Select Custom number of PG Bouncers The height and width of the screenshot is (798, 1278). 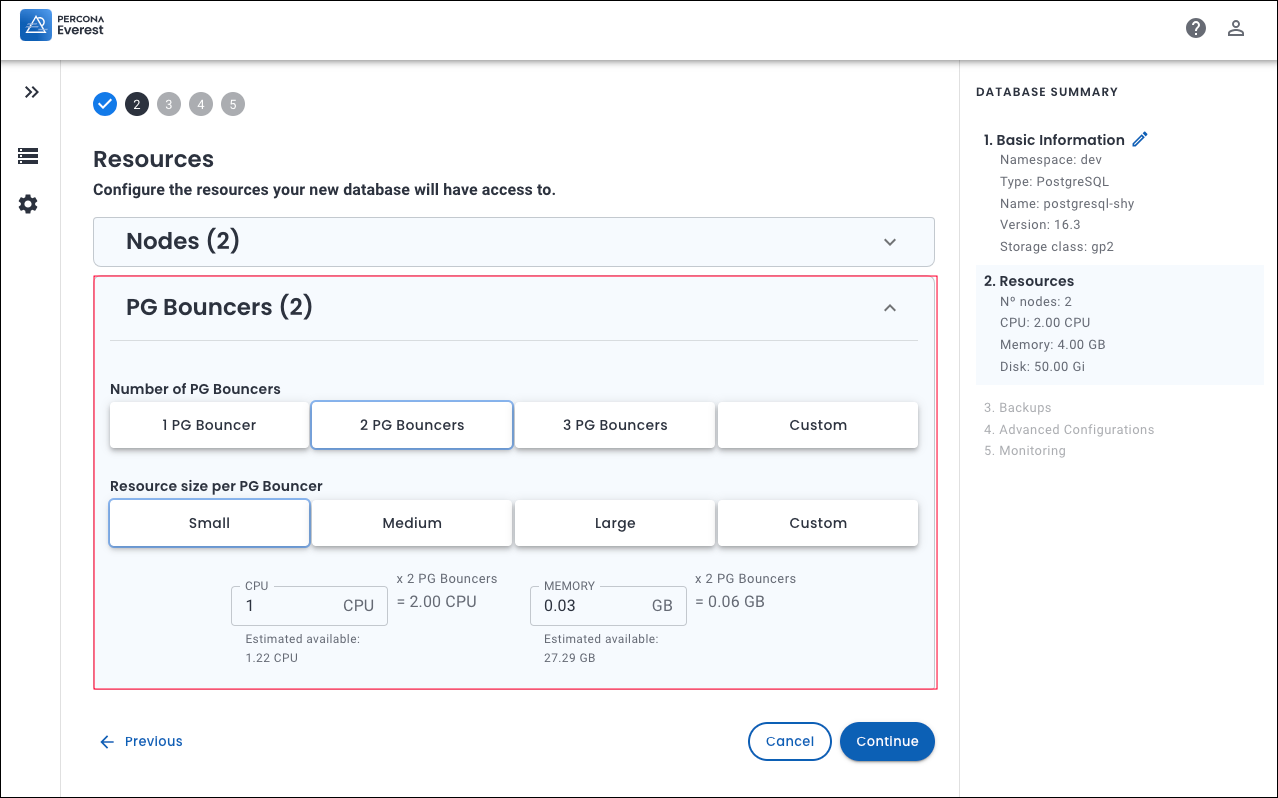pyautogui.click(x=818, y=425)
